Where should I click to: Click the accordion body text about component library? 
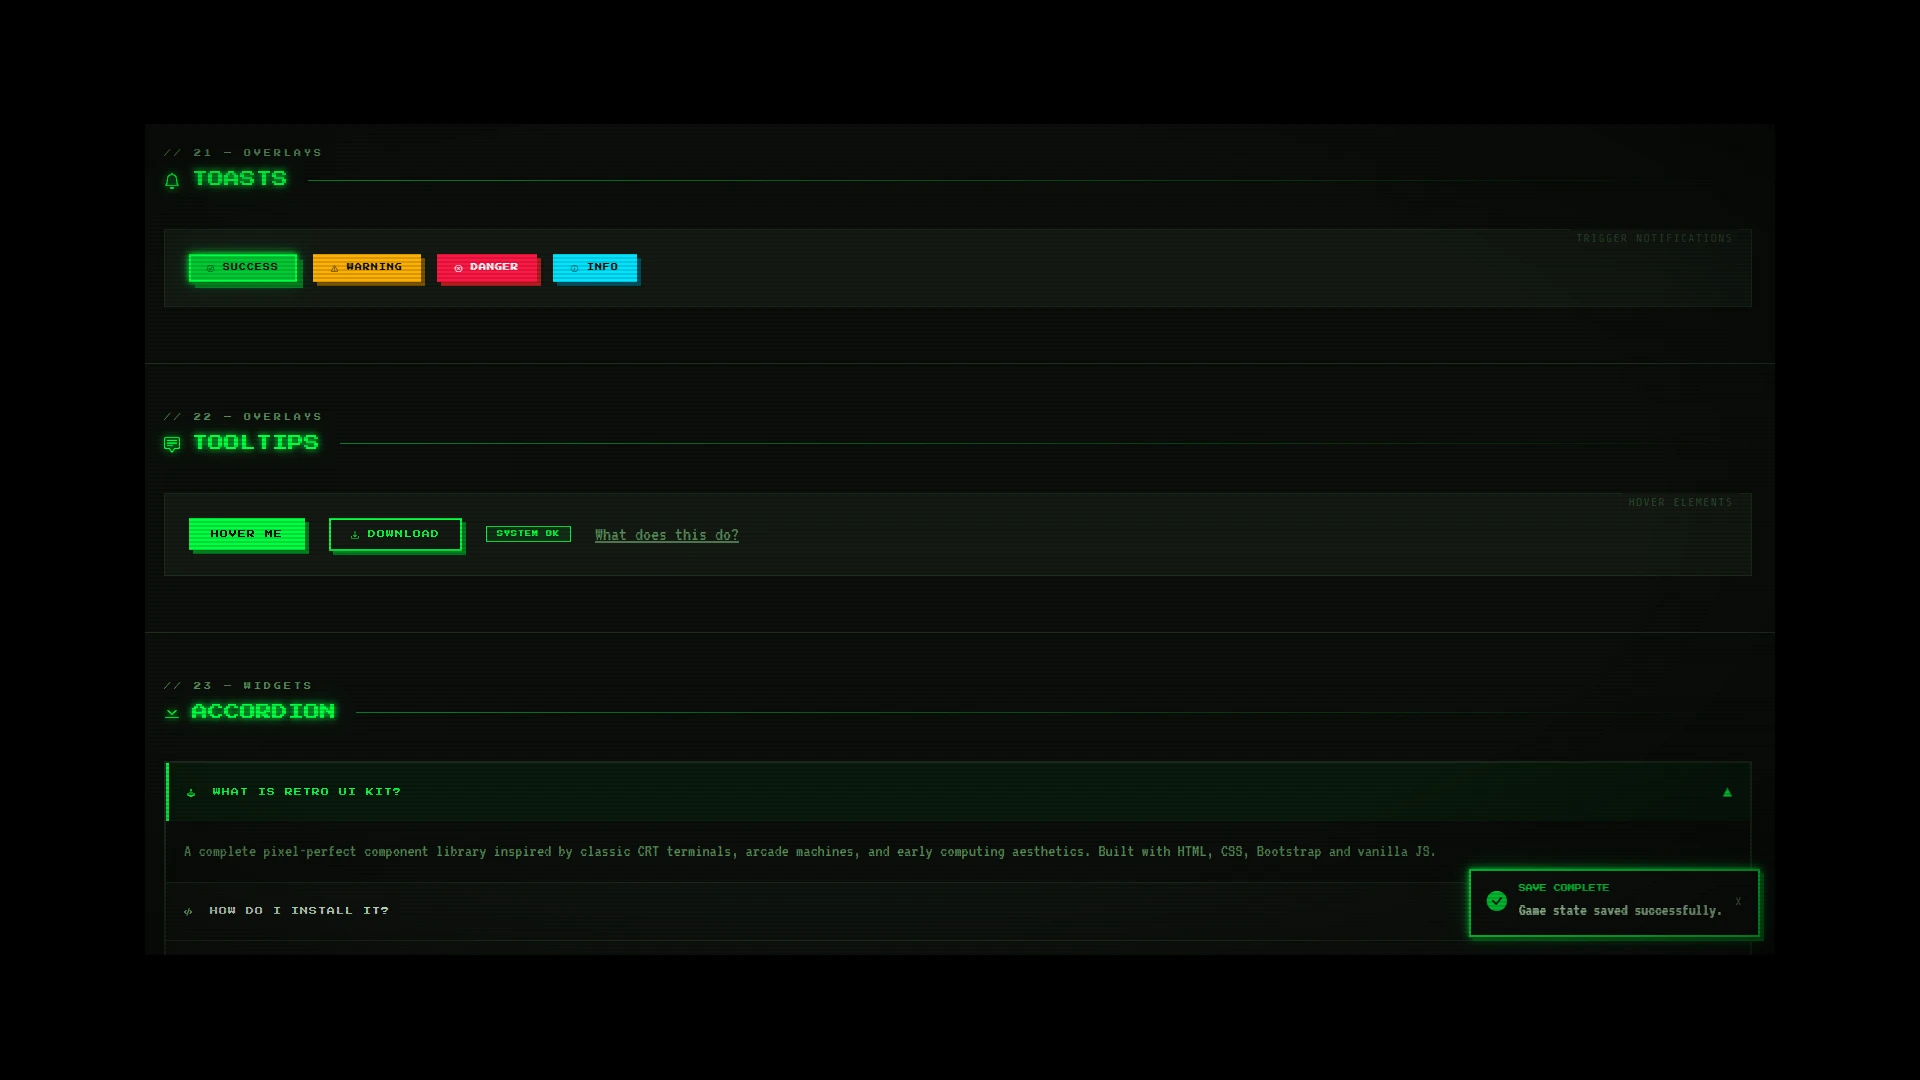click(x=810, y=852)
